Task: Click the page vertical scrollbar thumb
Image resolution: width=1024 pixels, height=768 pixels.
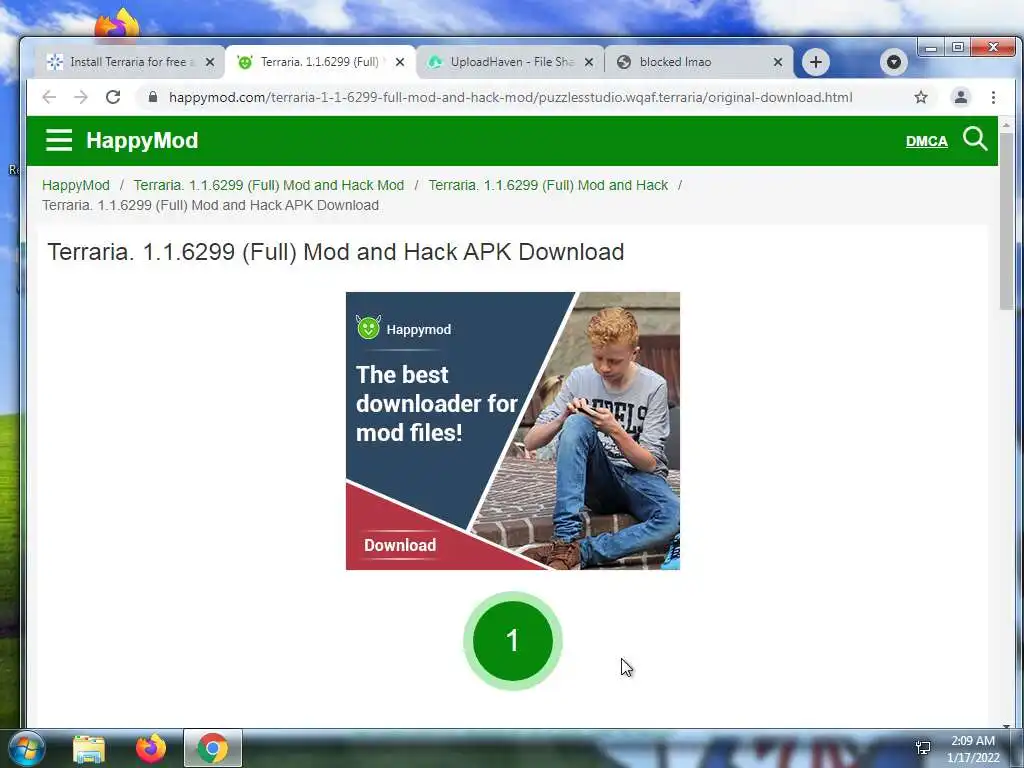Action: point(1006,221)
